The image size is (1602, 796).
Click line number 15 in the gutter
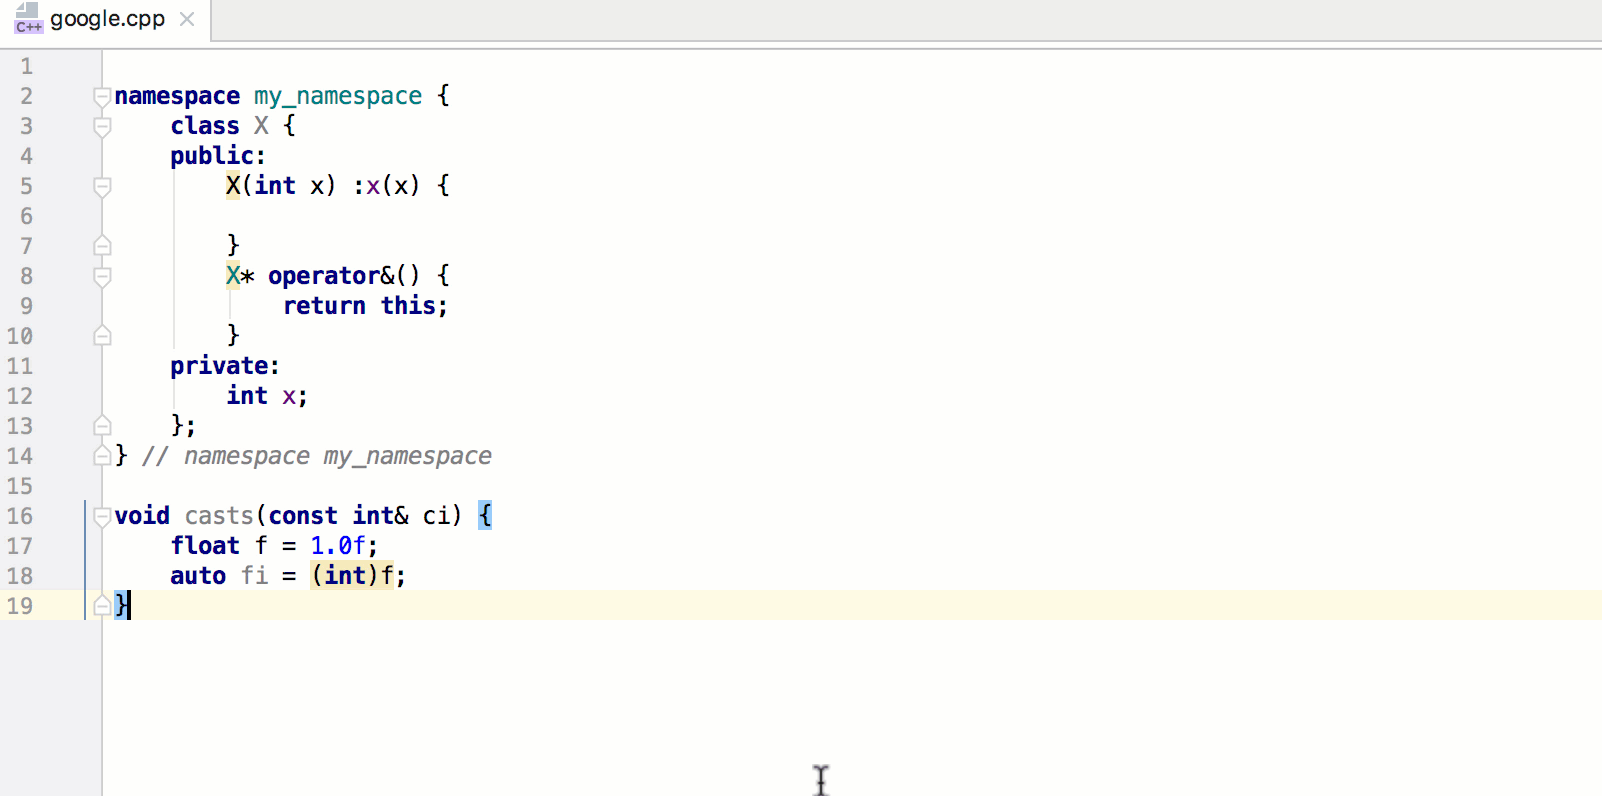tap(20, 486)
